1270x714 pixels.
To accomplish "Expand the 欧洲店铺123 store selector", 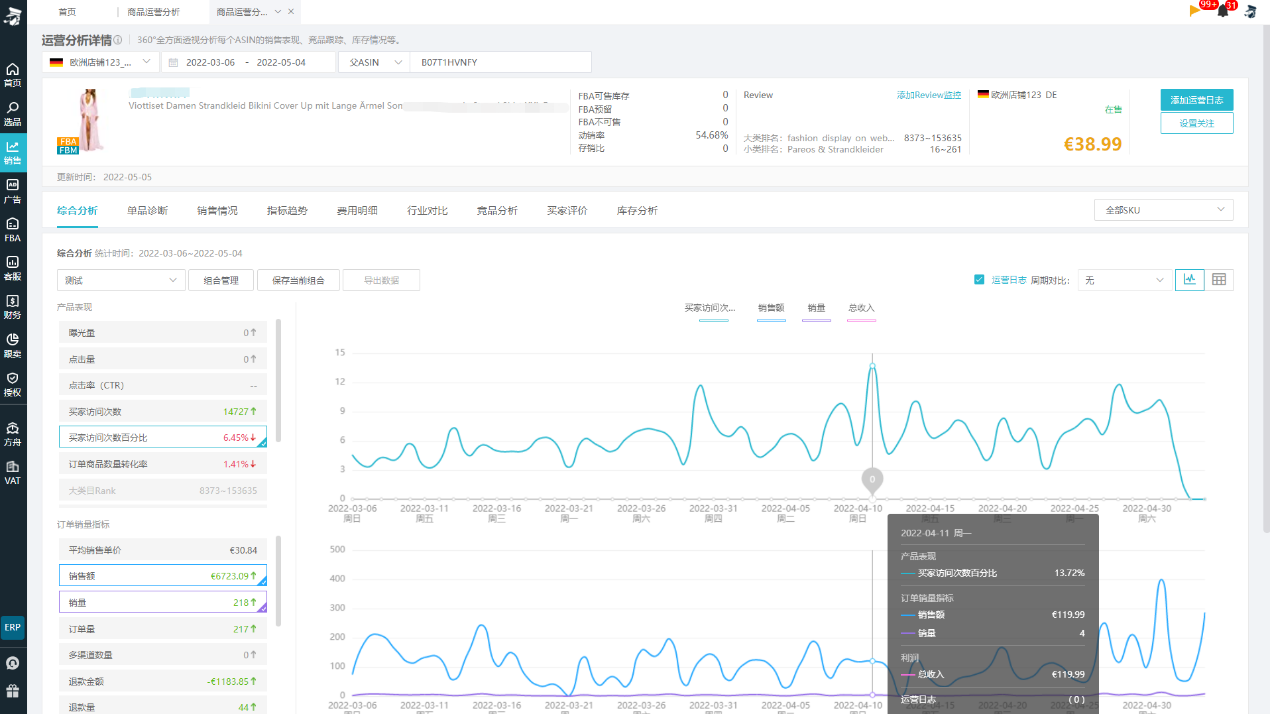I will (101, 62).
